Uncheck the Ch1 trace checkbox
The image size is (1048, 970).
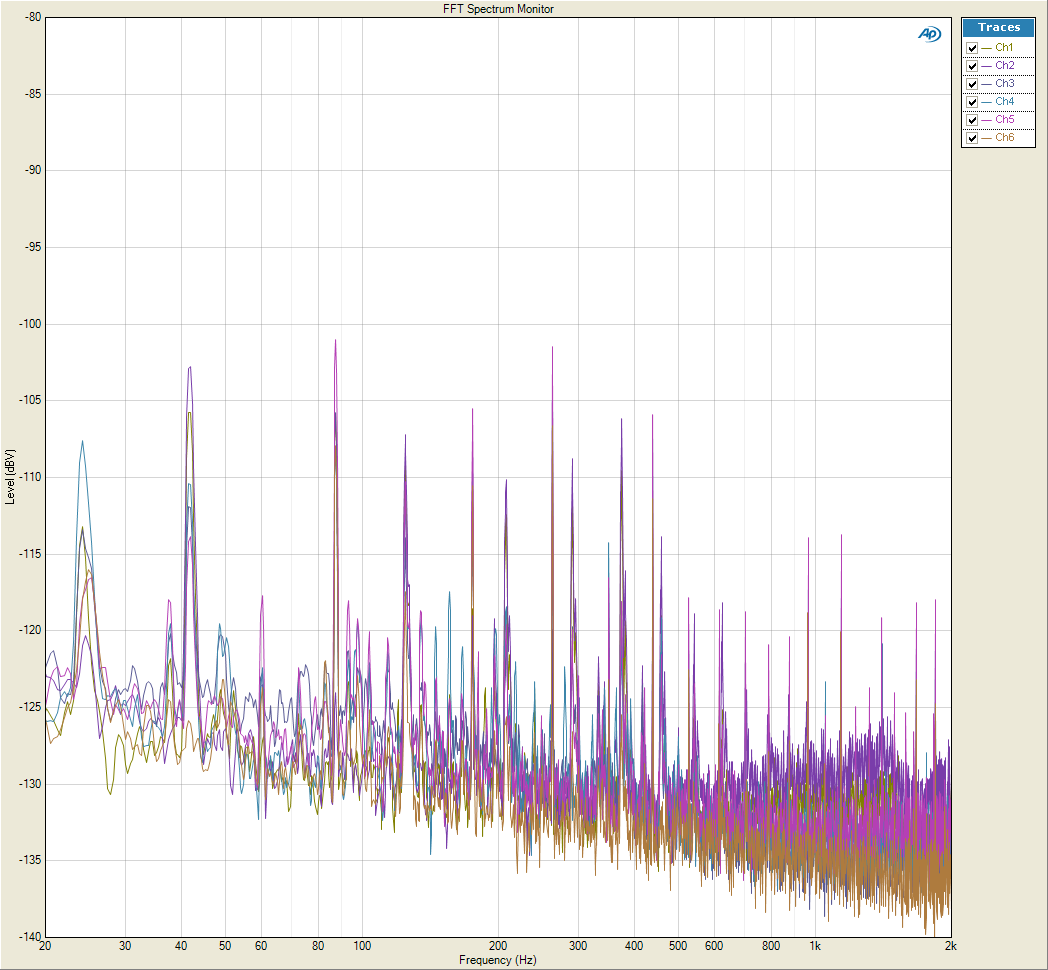click(x=972, y=48)
